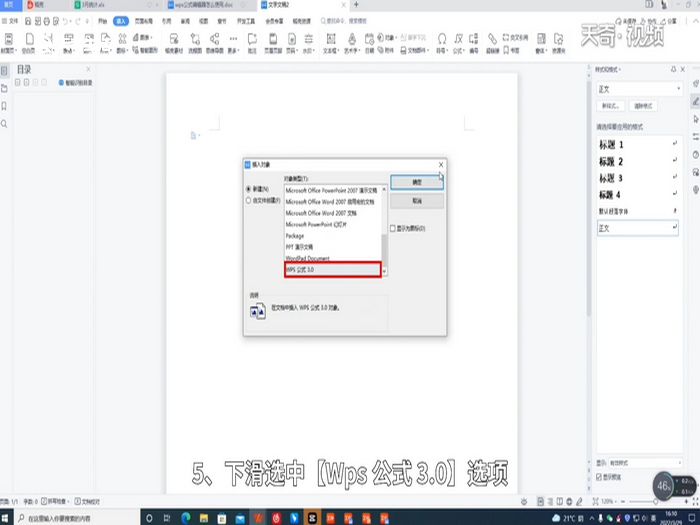
Task: Click the 交叉引用 cross-reference icon
Action: click(x=516, y=38)
